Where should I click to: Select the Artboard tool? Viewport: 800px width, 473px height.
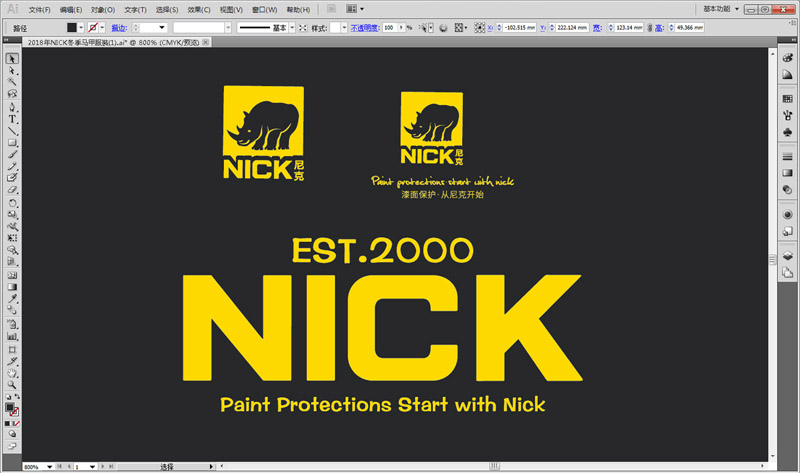coord(12,350)
